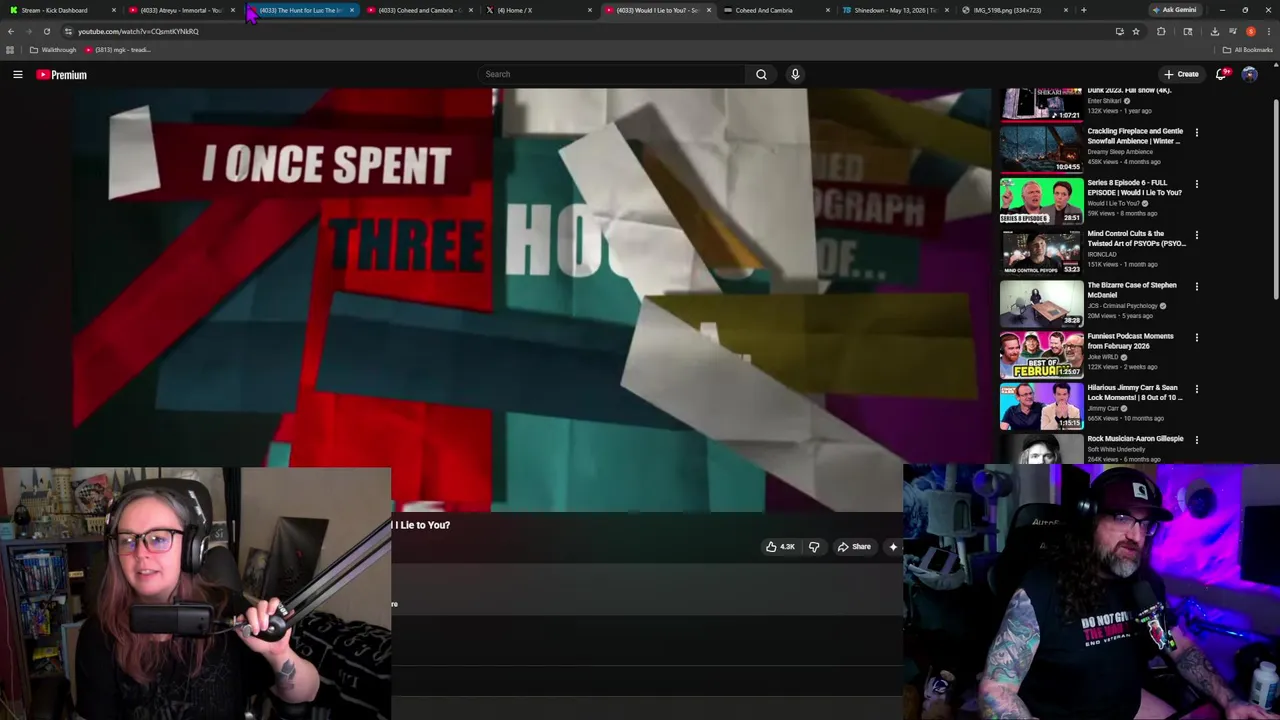Screen dimensions: 1280x720
Task: Switch to Shinedown May 13 tab
Action: coord(895,10)
